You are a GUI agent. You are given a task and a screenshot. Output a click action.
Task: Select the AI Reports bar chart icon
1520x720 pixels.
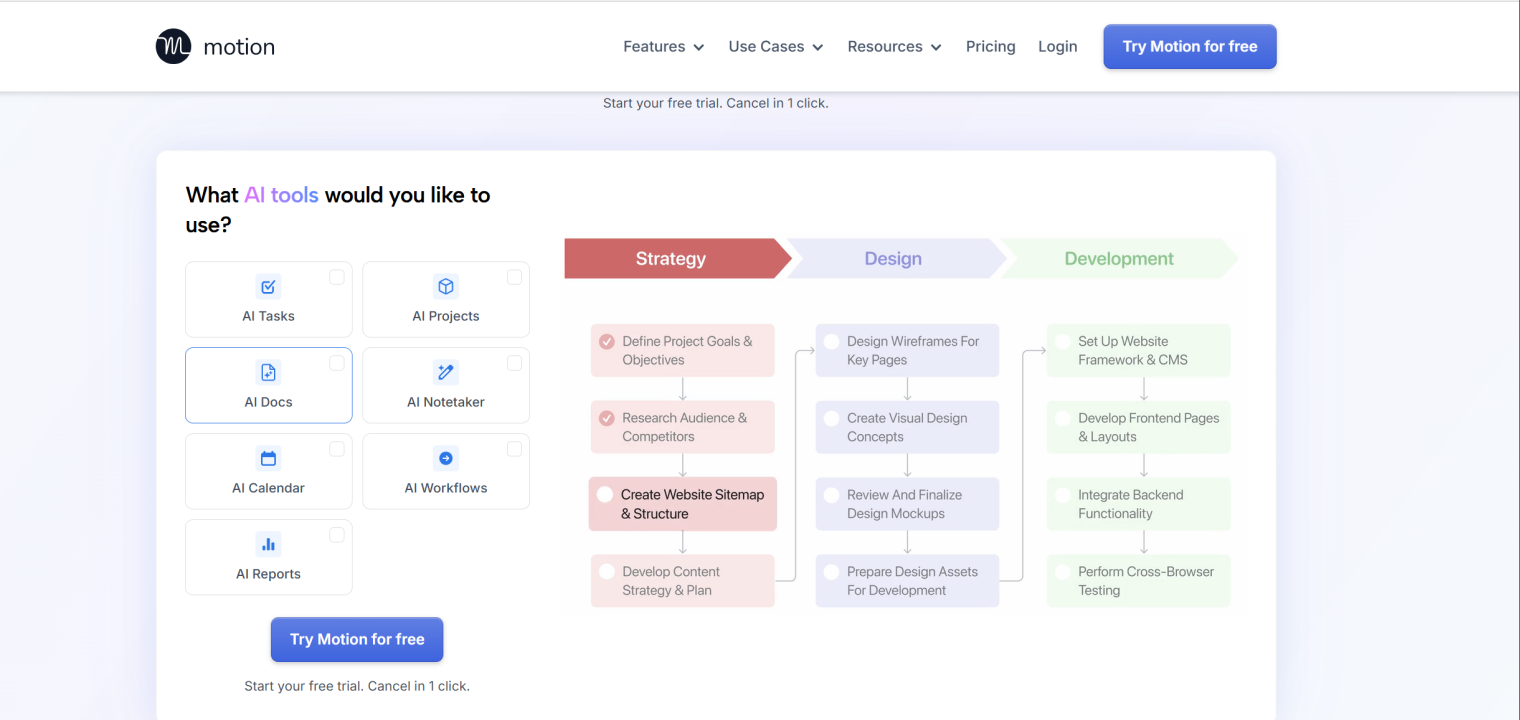pos(268,543)
